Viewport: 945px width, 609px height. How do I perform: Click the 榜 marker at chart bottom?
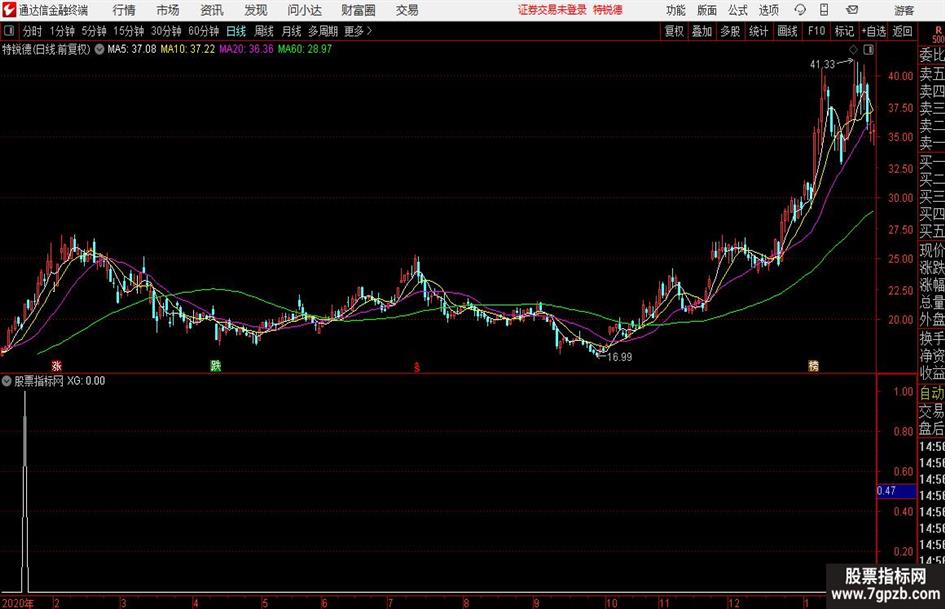814,365
